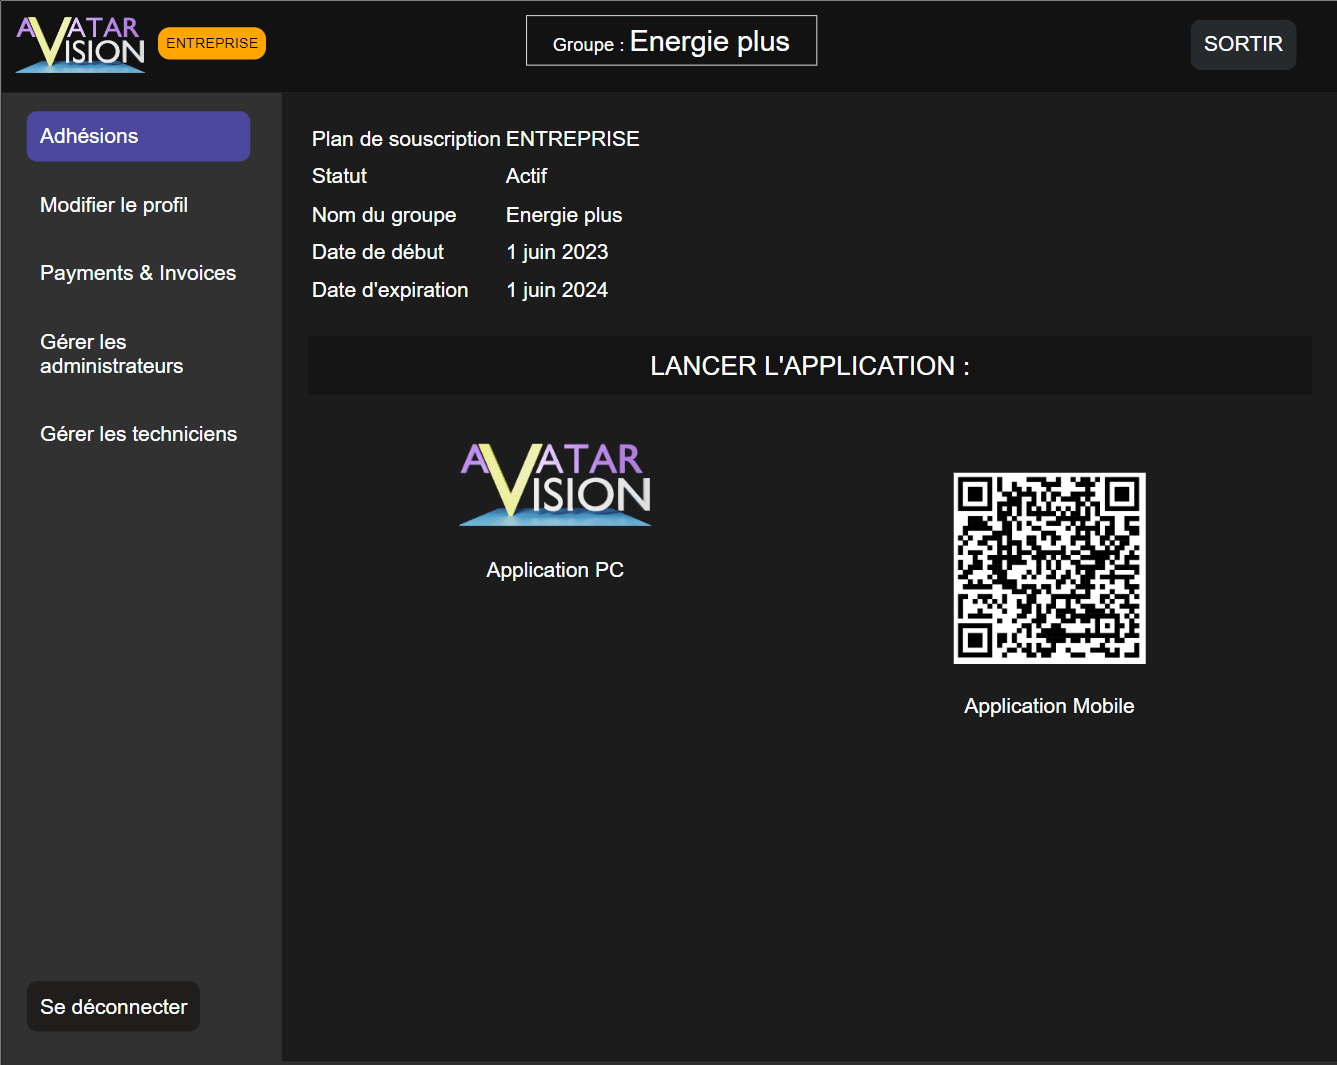The width and height of the screenshot is (1337, 1065).
Task: Click the SORTIR button
Action: (x=1243, y=44)
